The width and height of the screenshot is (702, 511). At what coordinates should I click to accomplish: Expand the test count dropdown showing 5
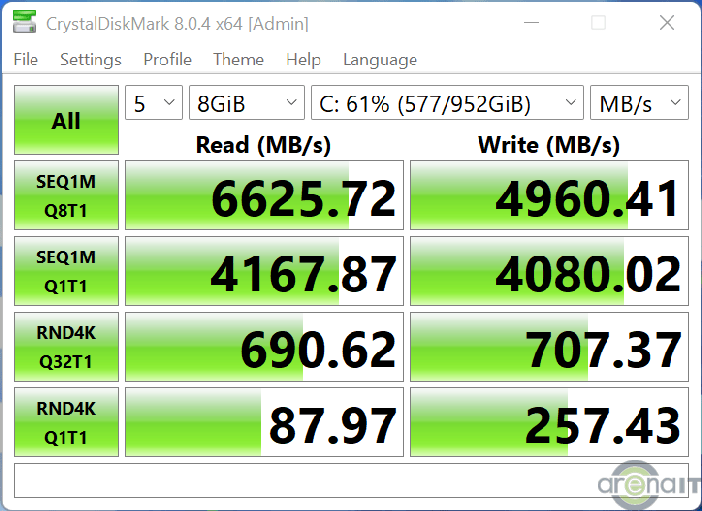click(153, 103)
